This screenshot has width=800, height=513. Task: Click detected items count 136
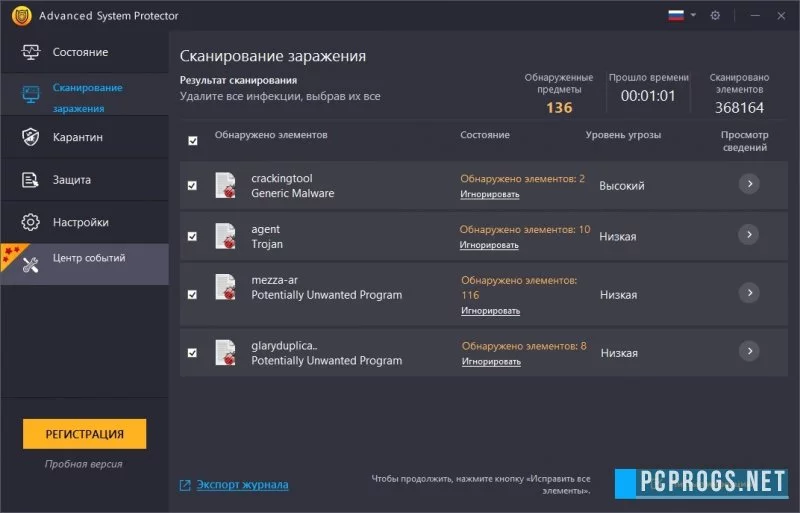tap(559, 108)
